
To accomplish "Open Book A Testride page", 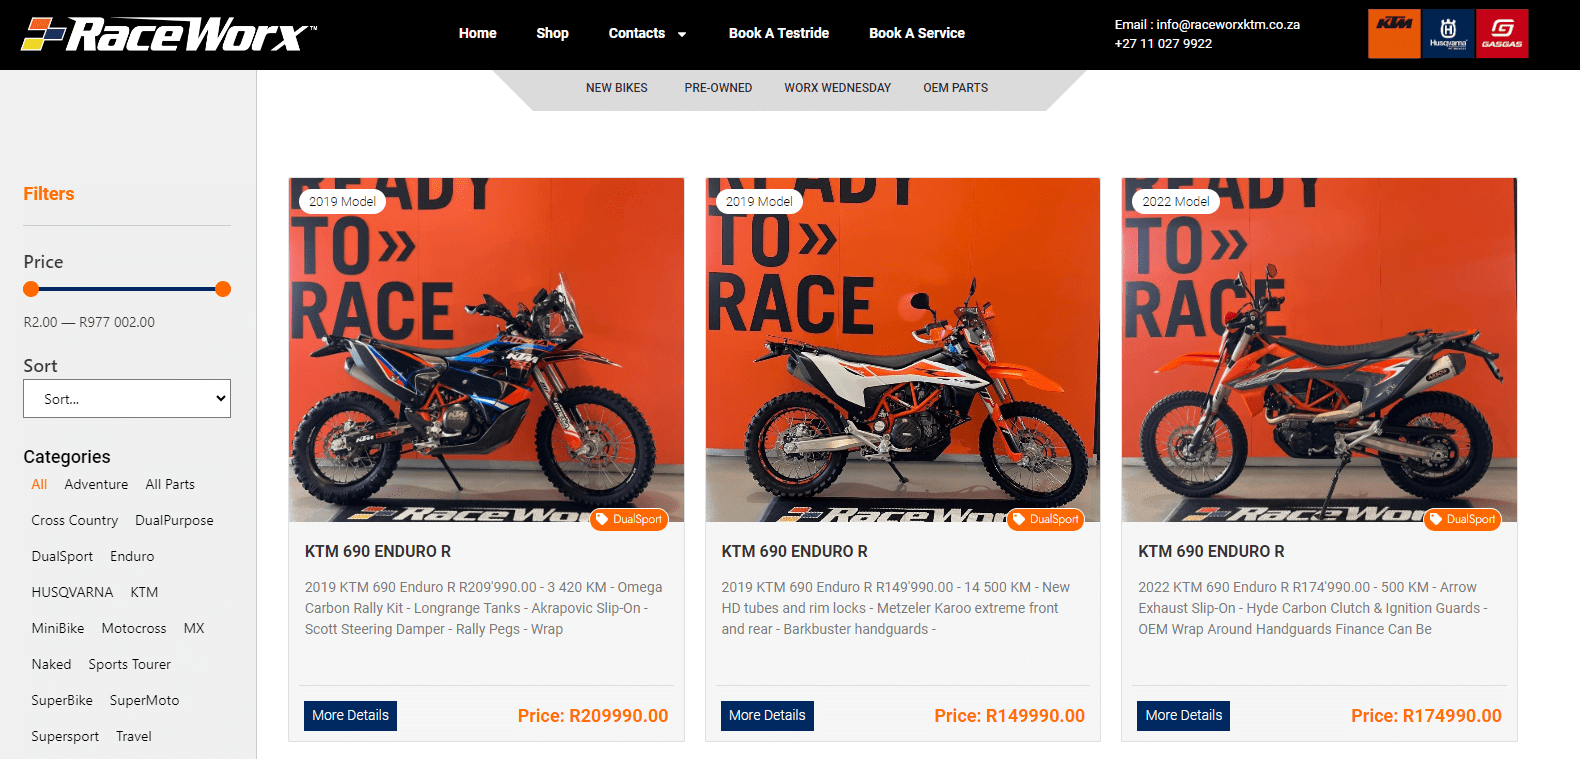I will click(778, 34).
